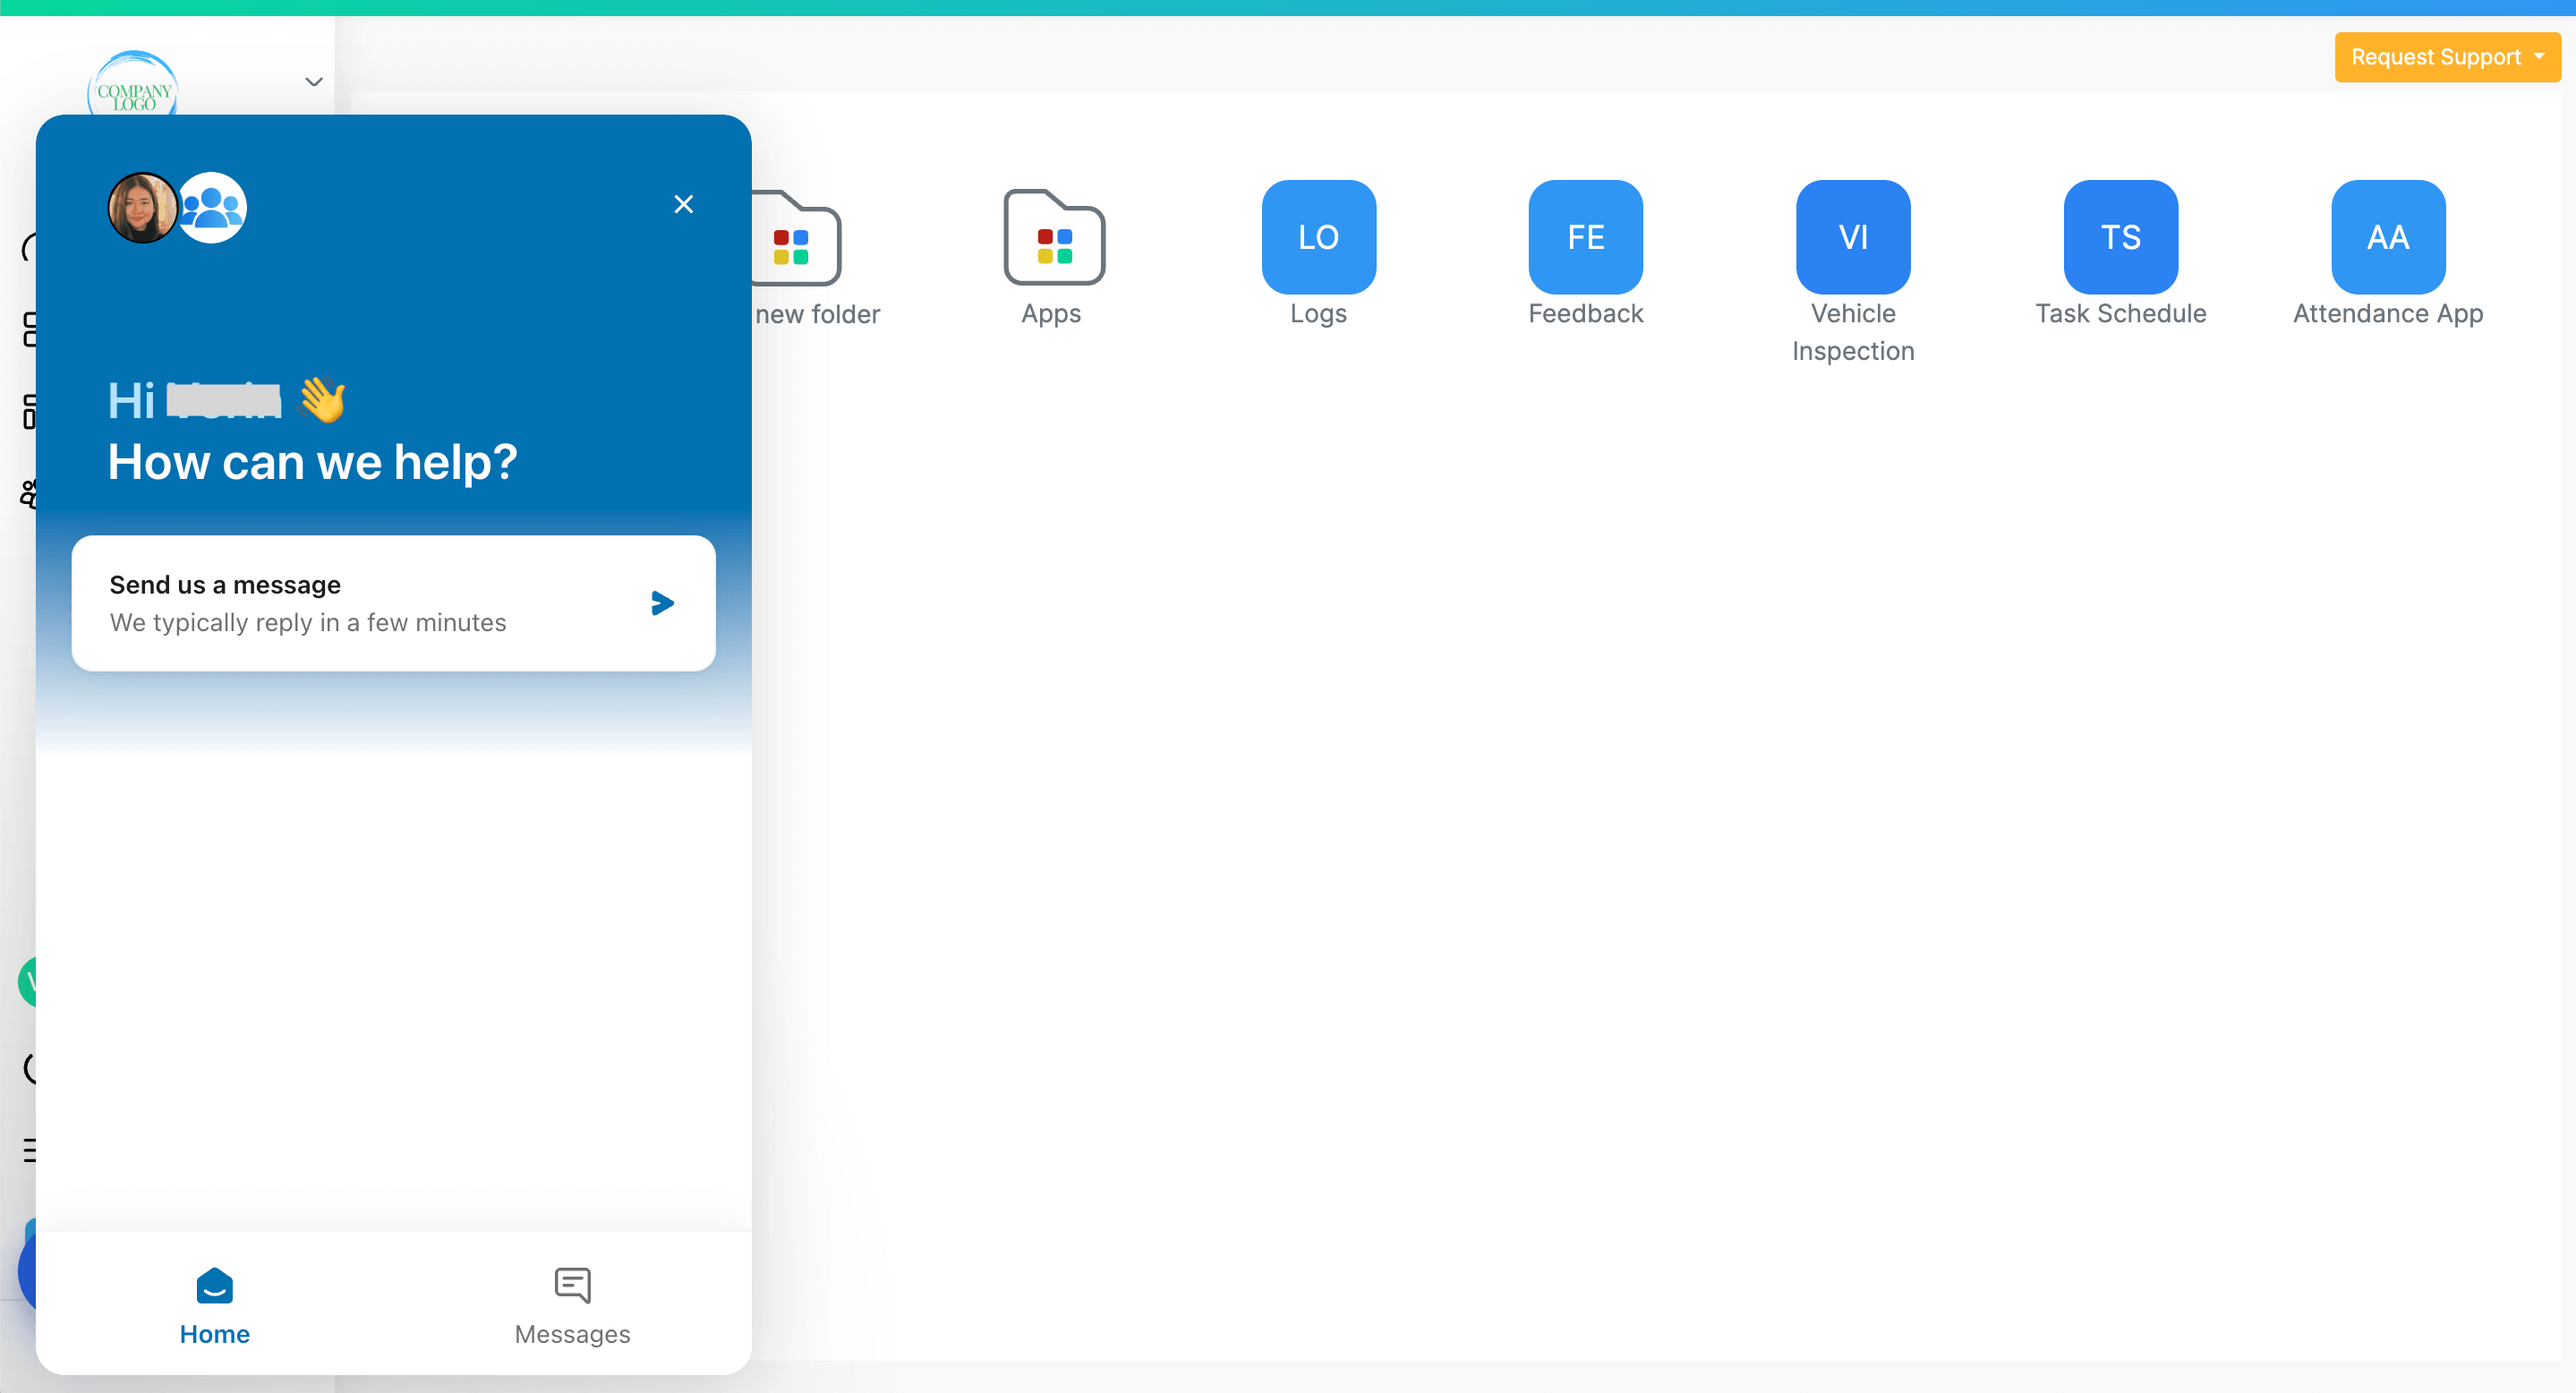Viewport: 2576px width, 1393px height.
Task: Click the Vehicle Inspection label text
Action: coord(1853,332)
